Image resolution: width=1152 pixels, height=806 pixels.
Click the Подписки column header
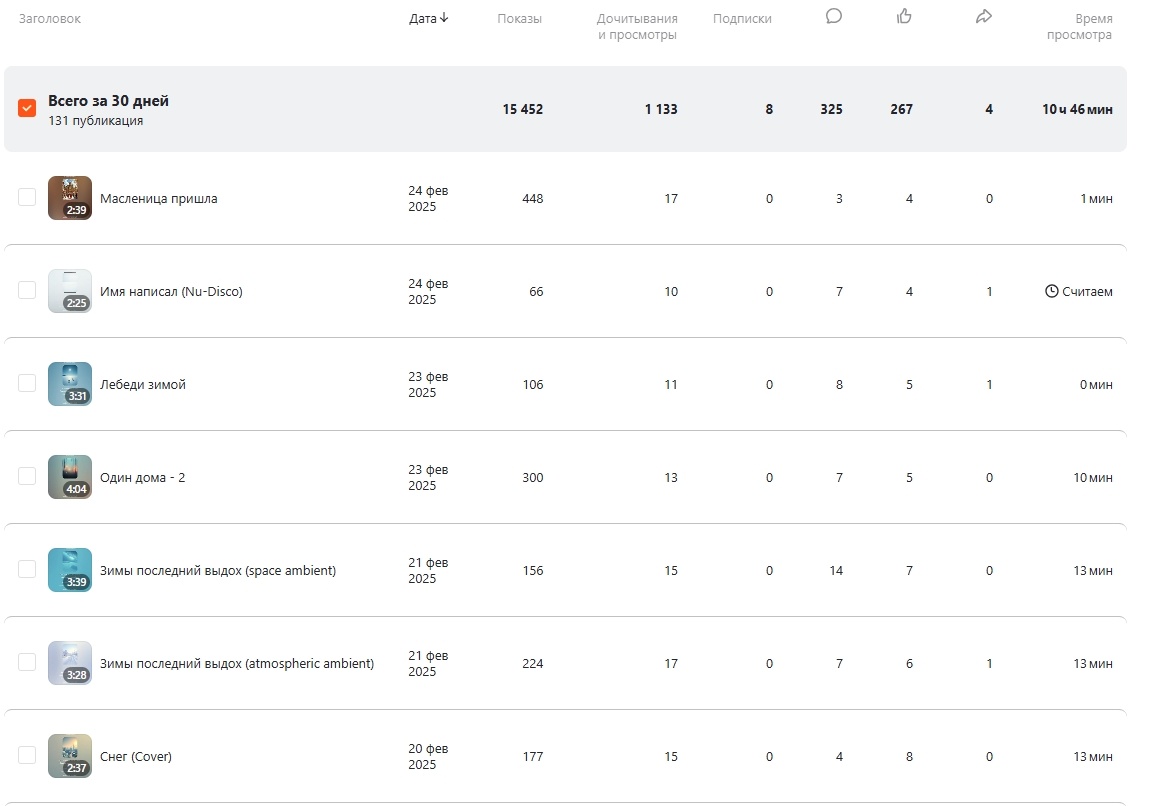tap(742, 19)
